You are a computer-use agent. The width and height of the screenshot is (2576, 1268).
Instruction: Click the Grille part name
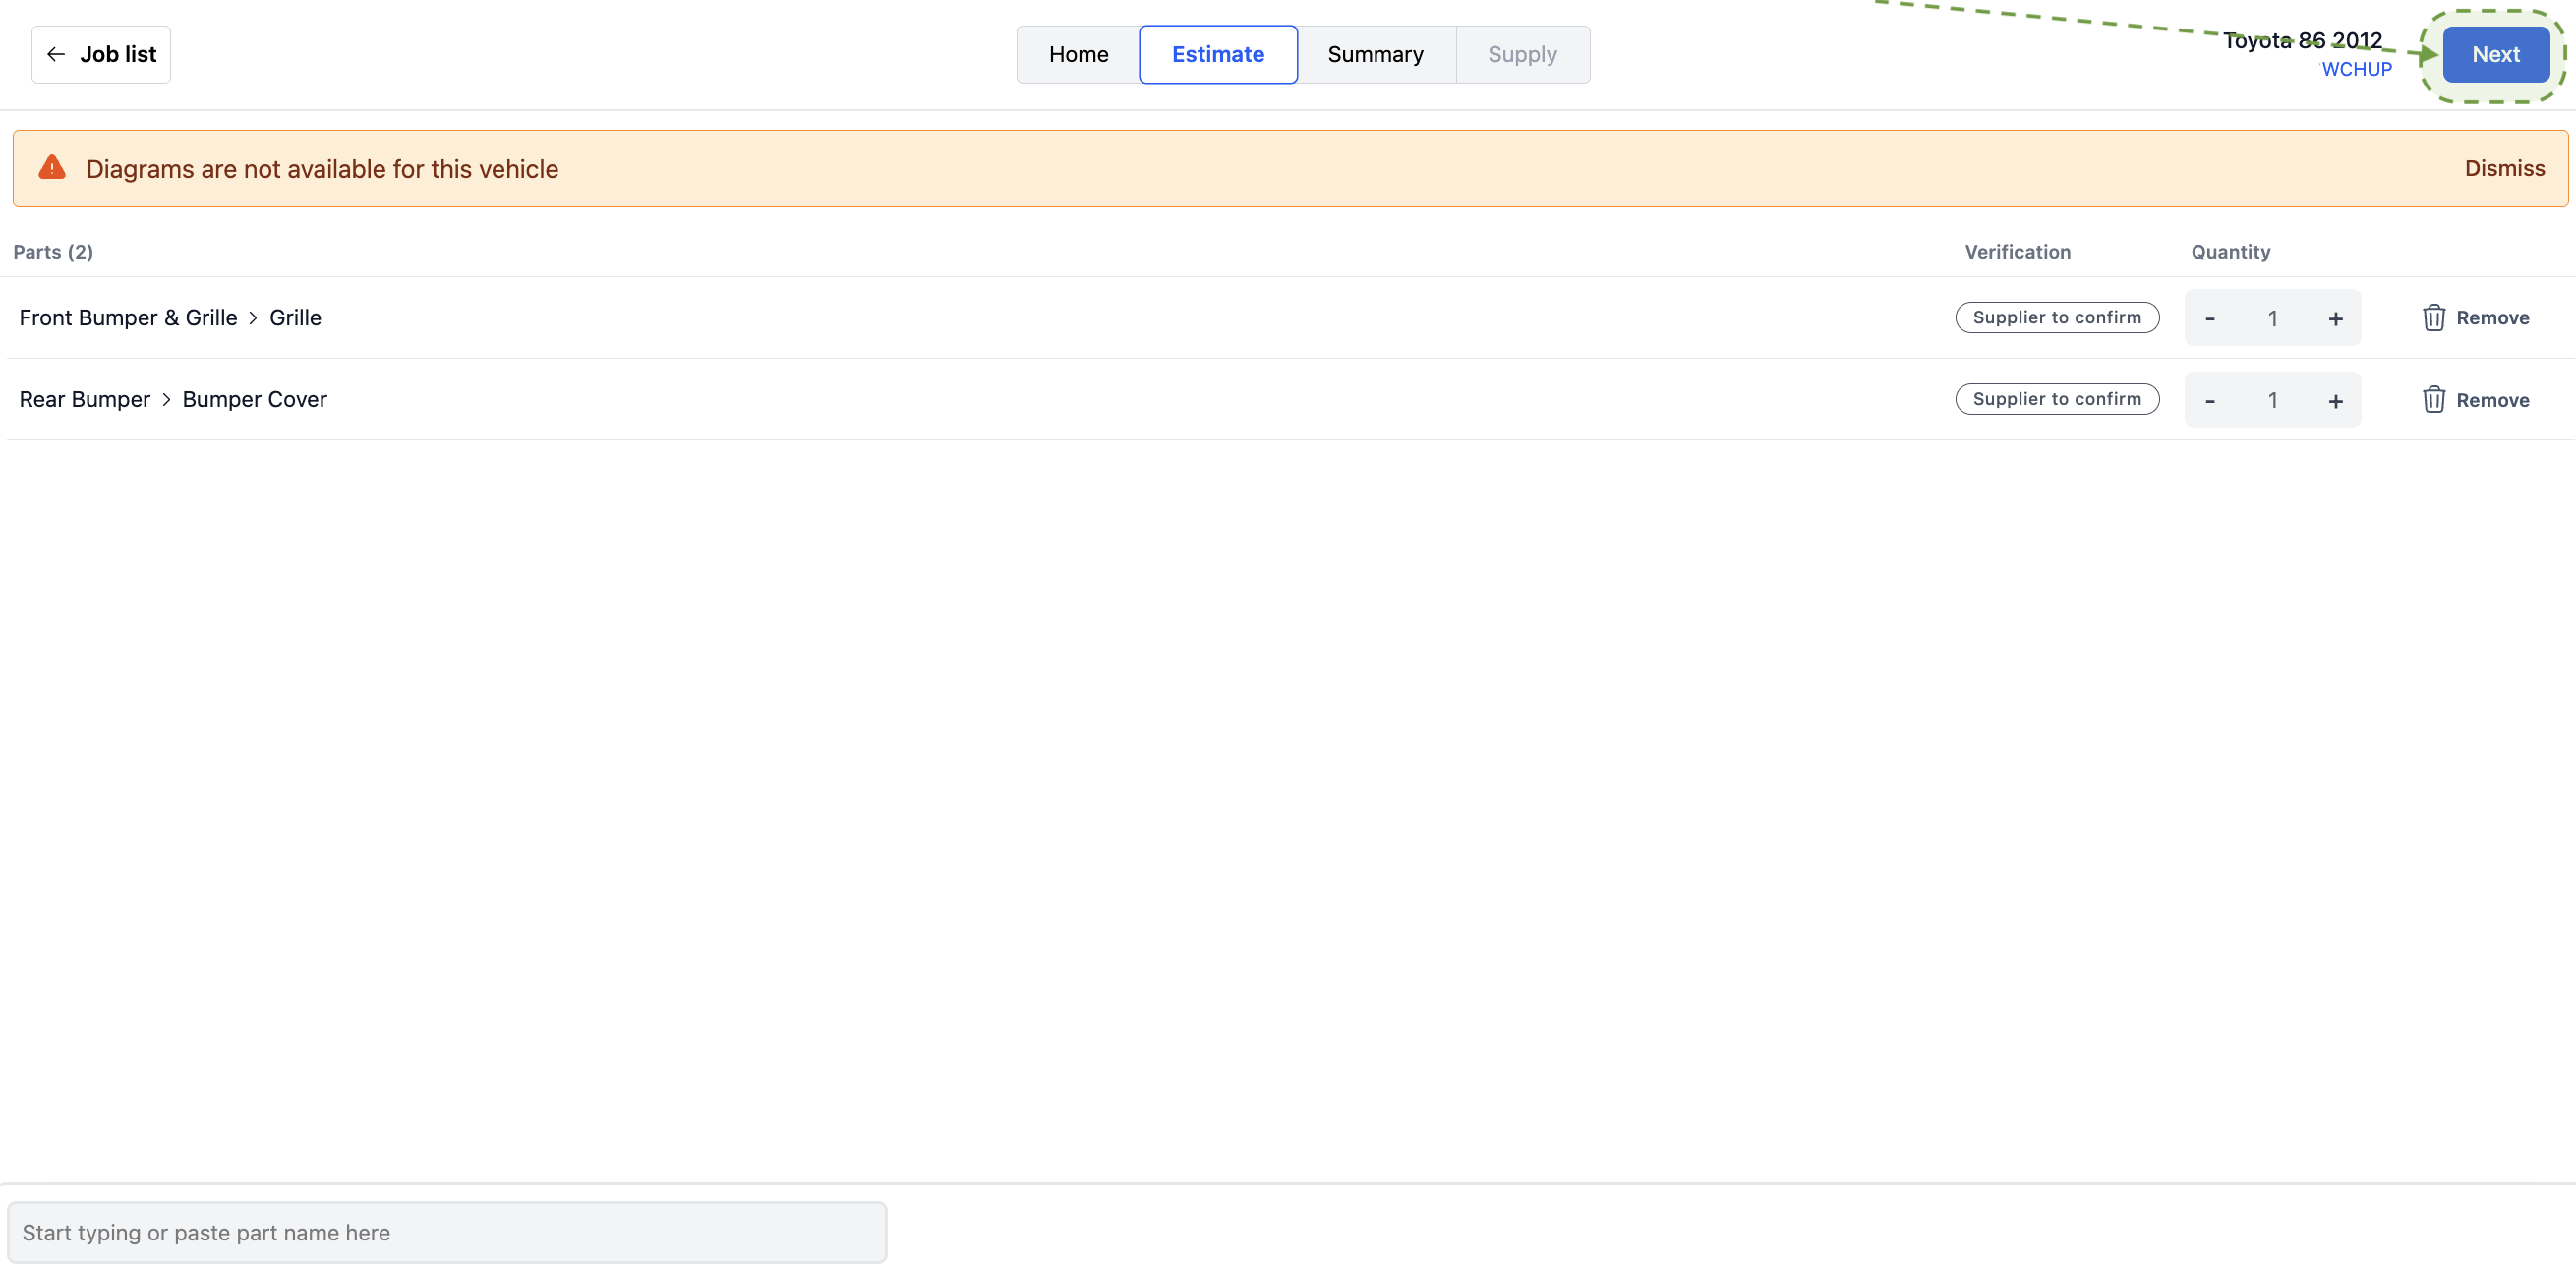point(295,317)
